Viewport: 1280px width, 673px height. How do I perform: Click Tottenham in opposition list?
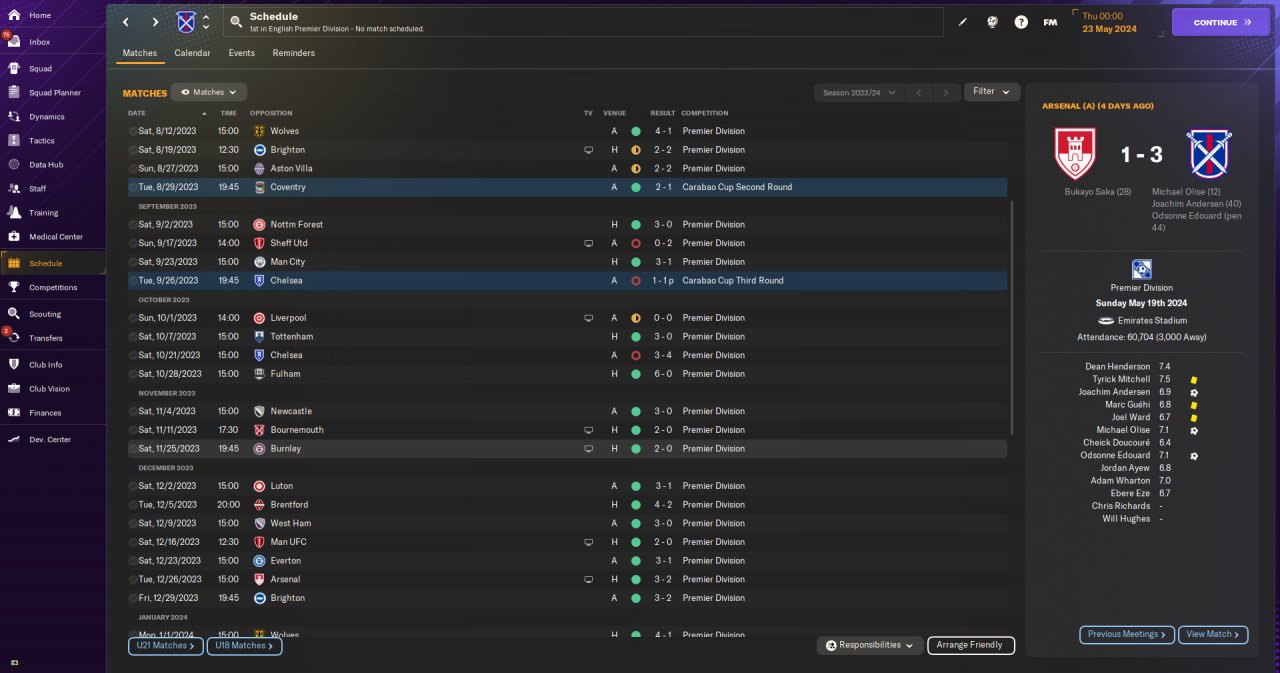point(291,337)
